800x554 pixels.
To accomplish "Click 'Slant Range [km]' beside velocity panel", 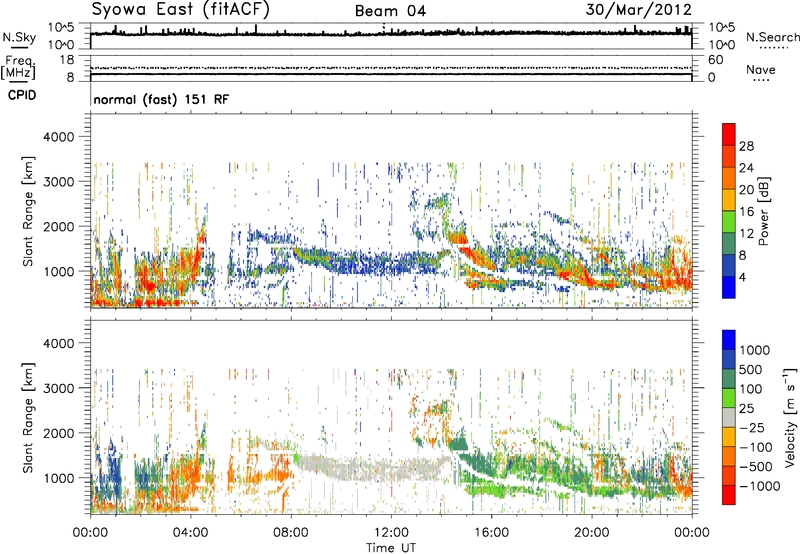I will coord(28,418).
